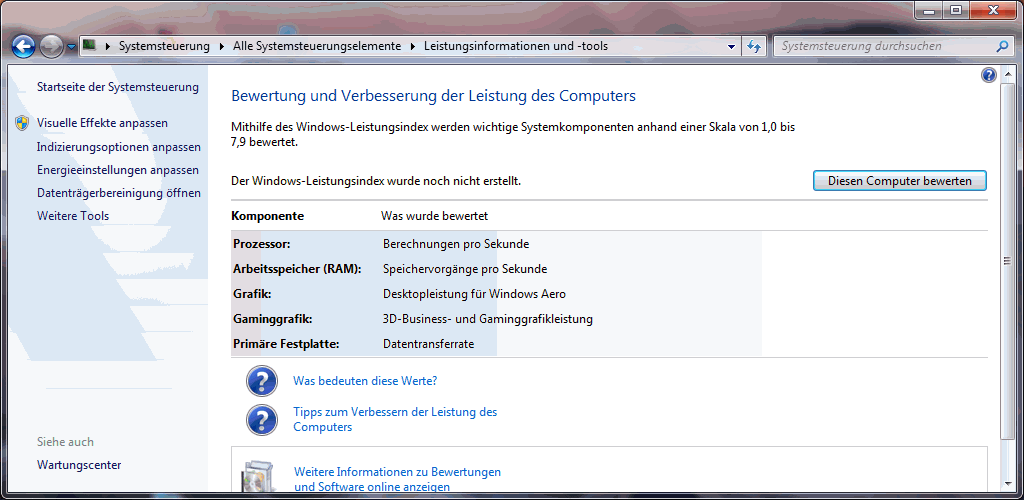Click the Prozessor: row label
Viewport: 1024px width, 500px height.
261,244
